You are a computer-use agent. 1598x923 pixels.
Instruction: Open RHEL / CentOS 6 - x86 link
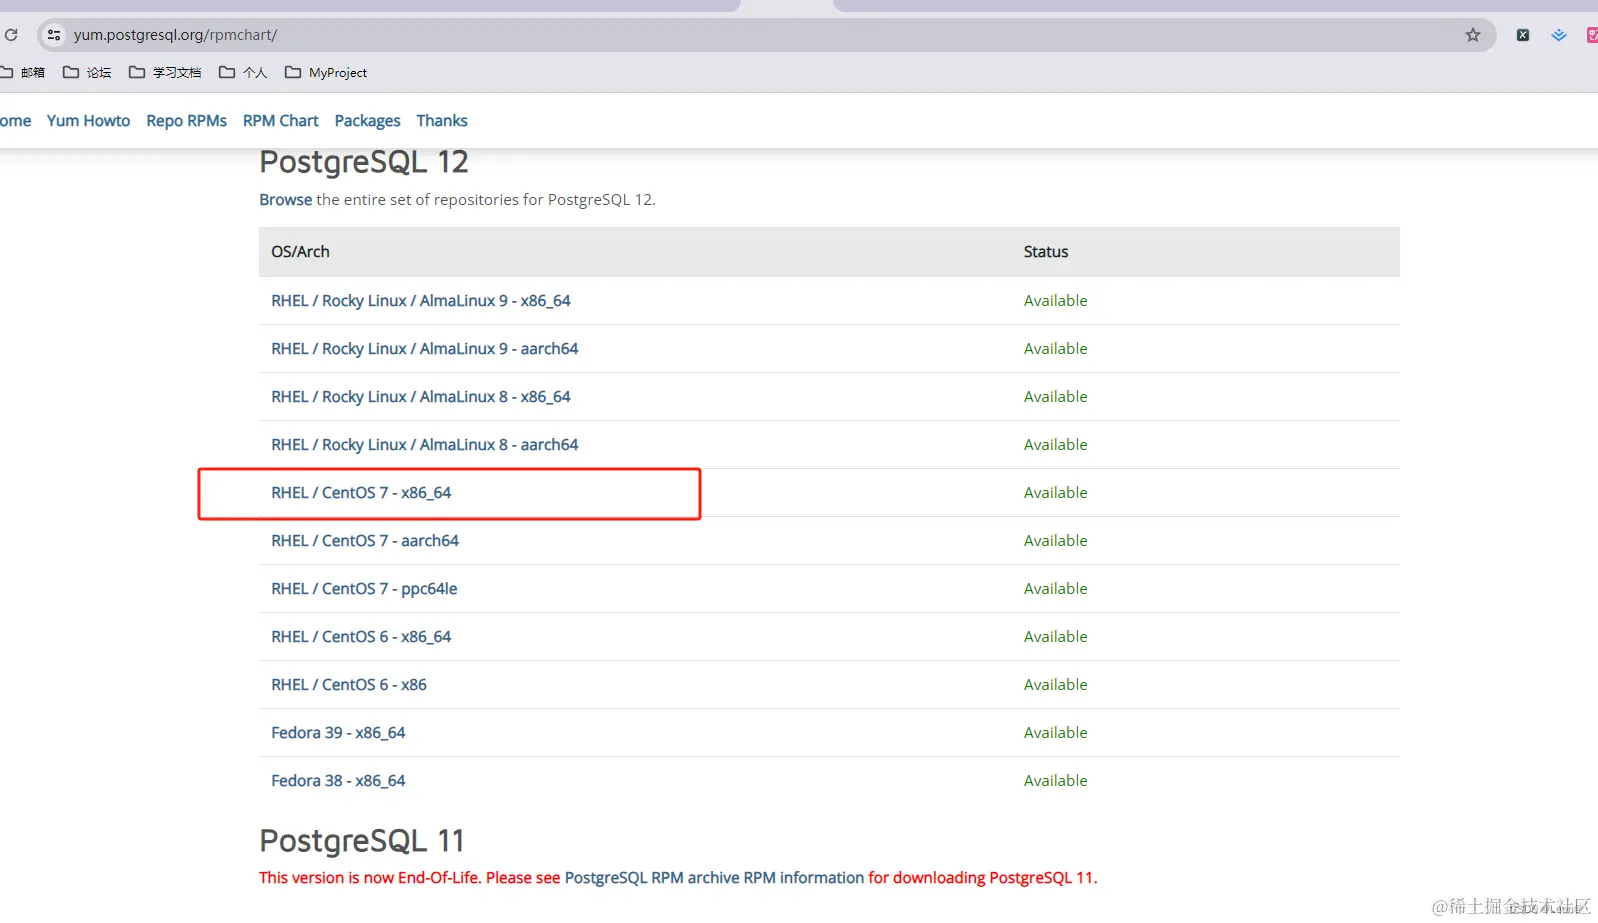(349, 685)
